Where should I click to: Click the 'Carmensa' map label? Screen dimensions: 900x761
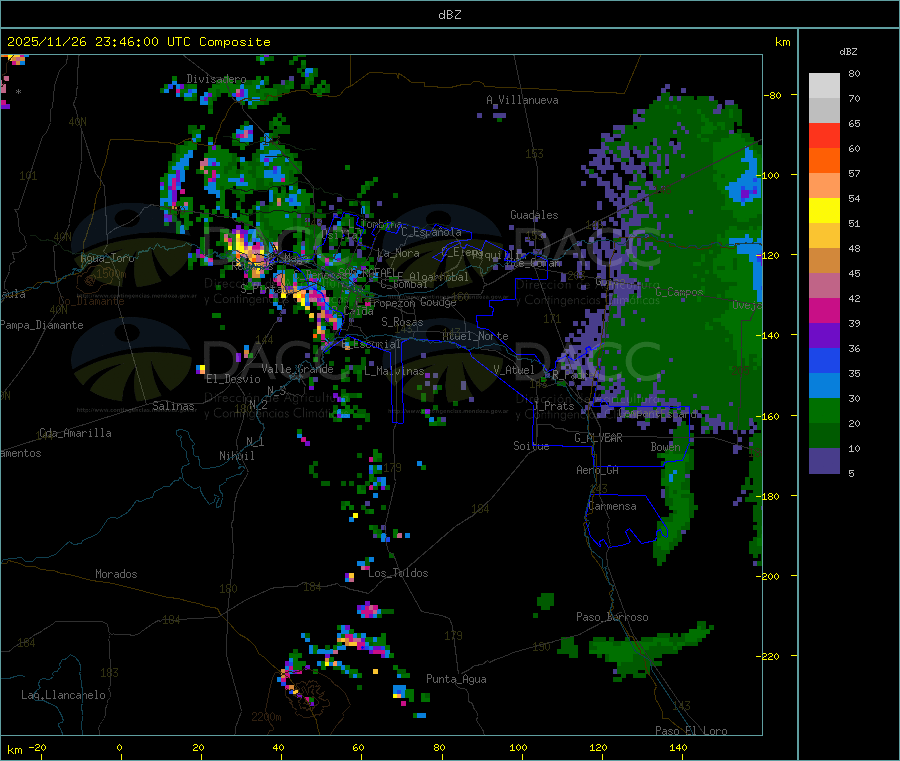612,506
